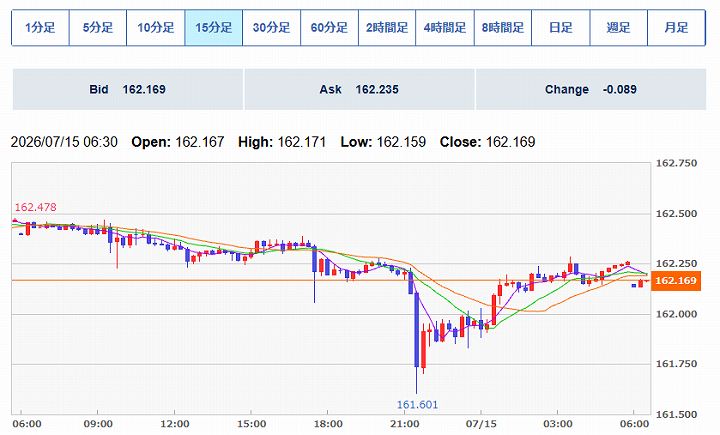Select the weekly 週足 tab
This screenshot has height=435, width=720.
click(619, 28)
